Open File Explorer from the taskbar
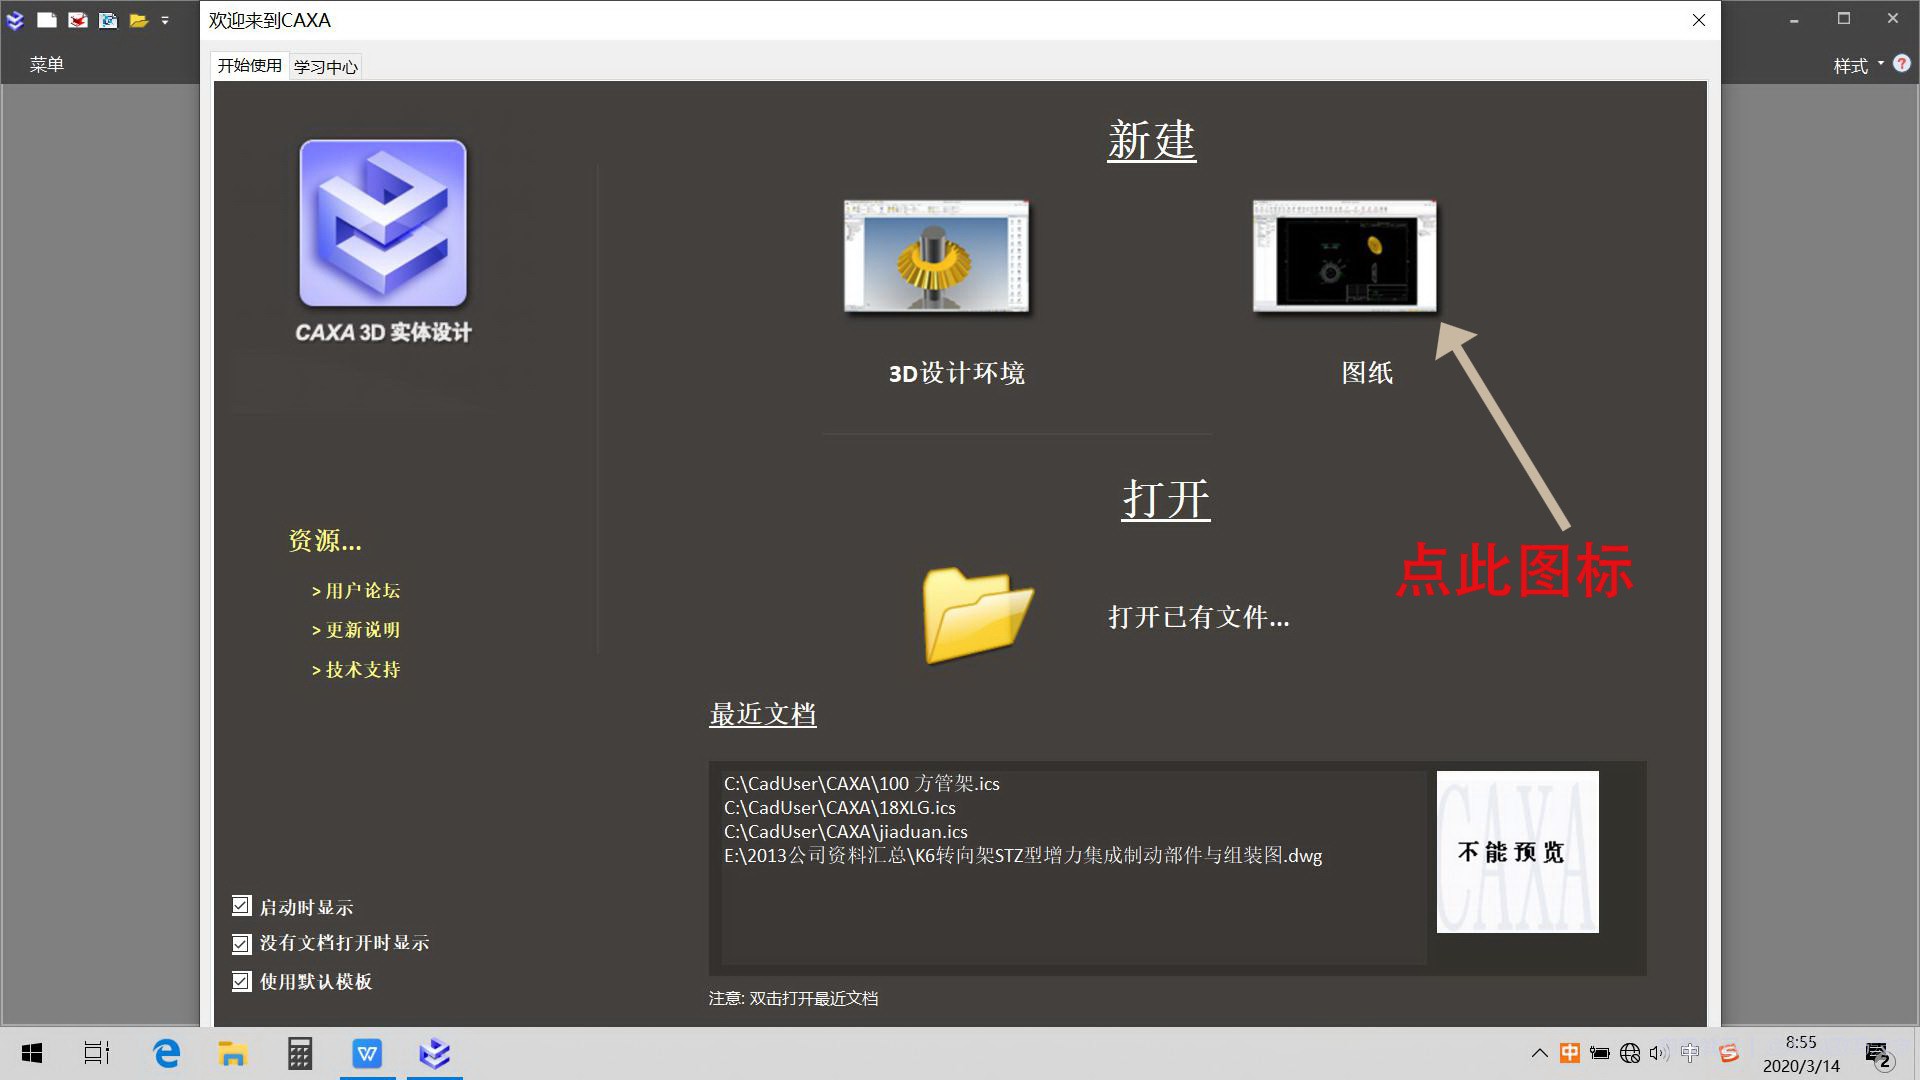This screenshot has height=1080, width=1920. tap(232, 1053)
